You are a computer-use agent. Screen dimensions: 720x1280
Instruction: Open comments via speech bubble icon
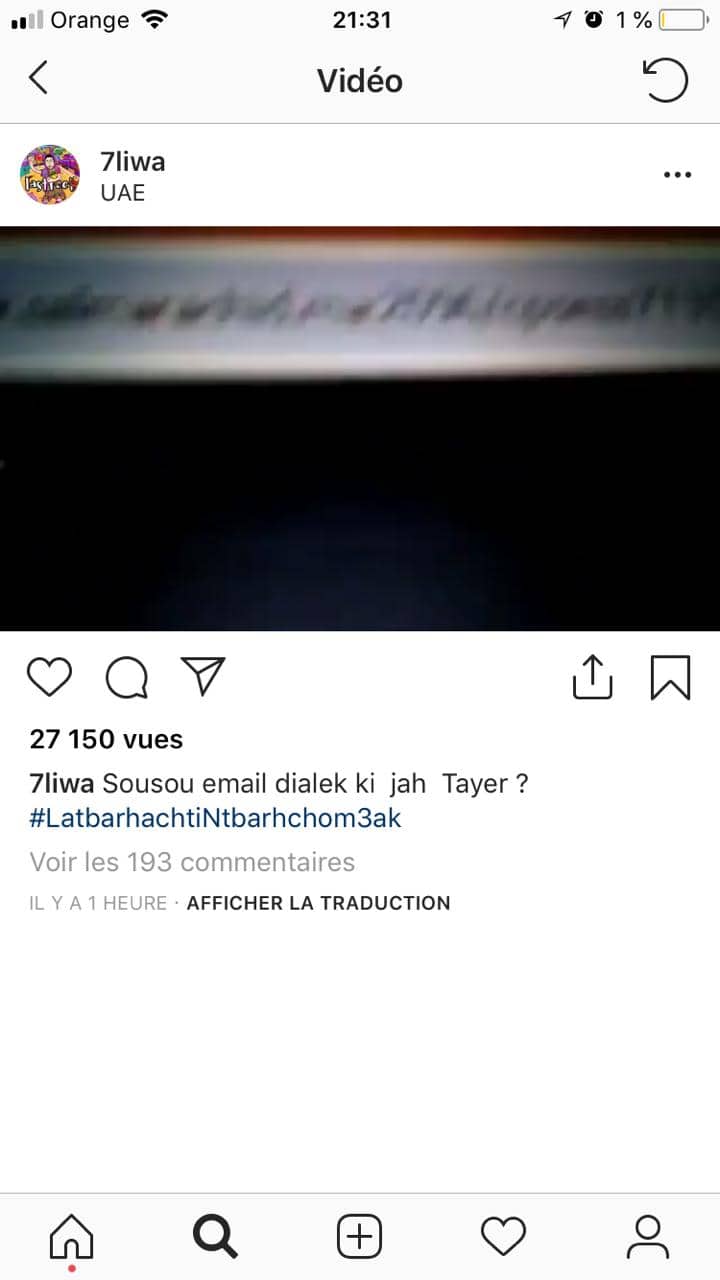pos(127,677)
